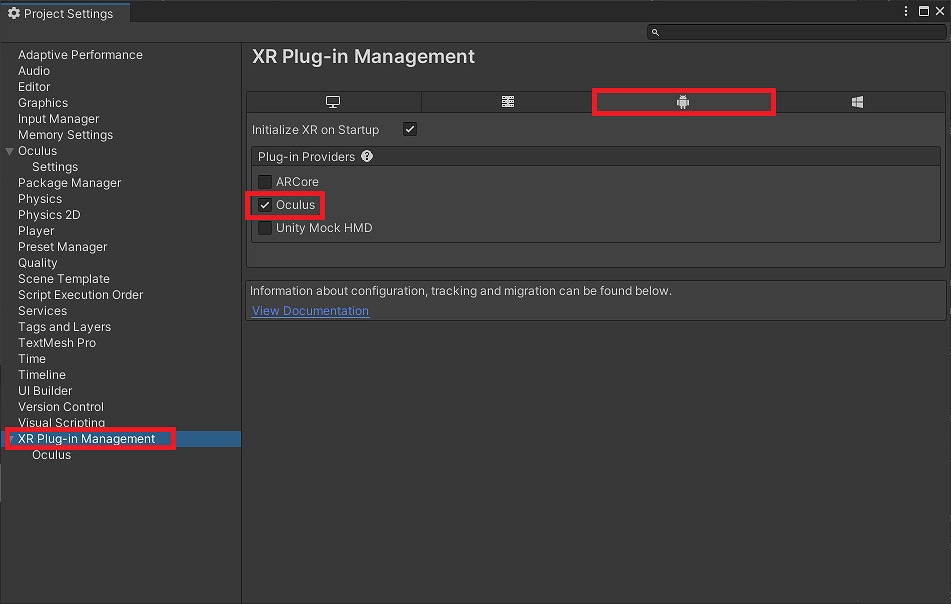This screenshot has height=604, width=951.
Task: Click the Plug-in Providers help icon
Action: tap(367, 156)
